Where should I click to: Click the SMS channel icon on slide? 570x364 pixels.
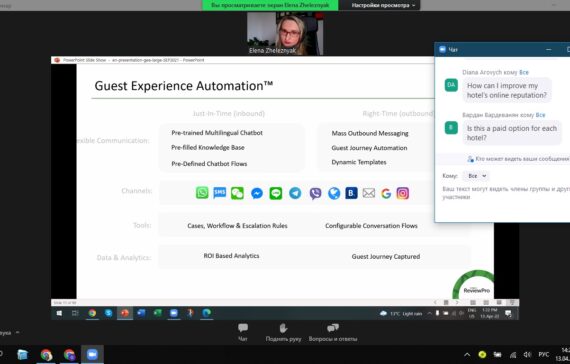pos(220,192)
